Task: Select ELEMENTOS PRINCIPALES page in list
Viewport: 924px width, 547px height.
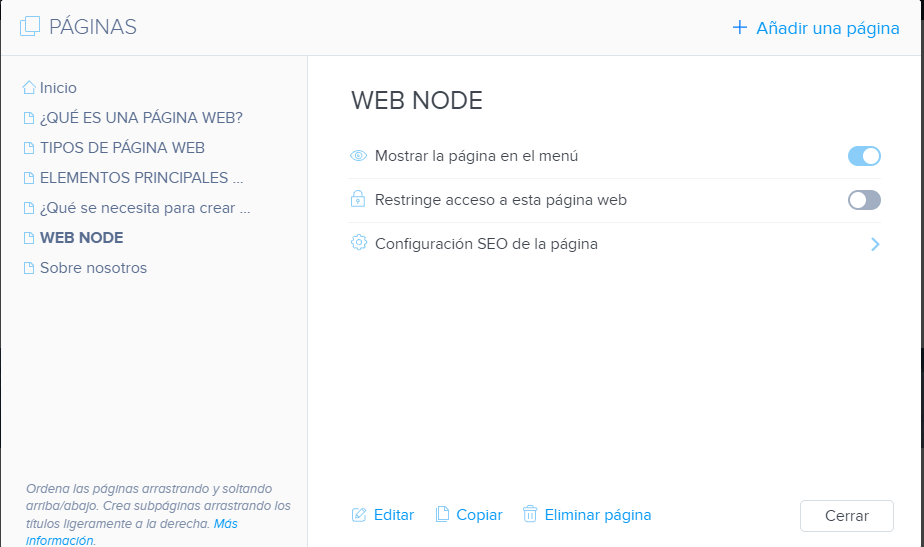Action: tap(141, 178)
